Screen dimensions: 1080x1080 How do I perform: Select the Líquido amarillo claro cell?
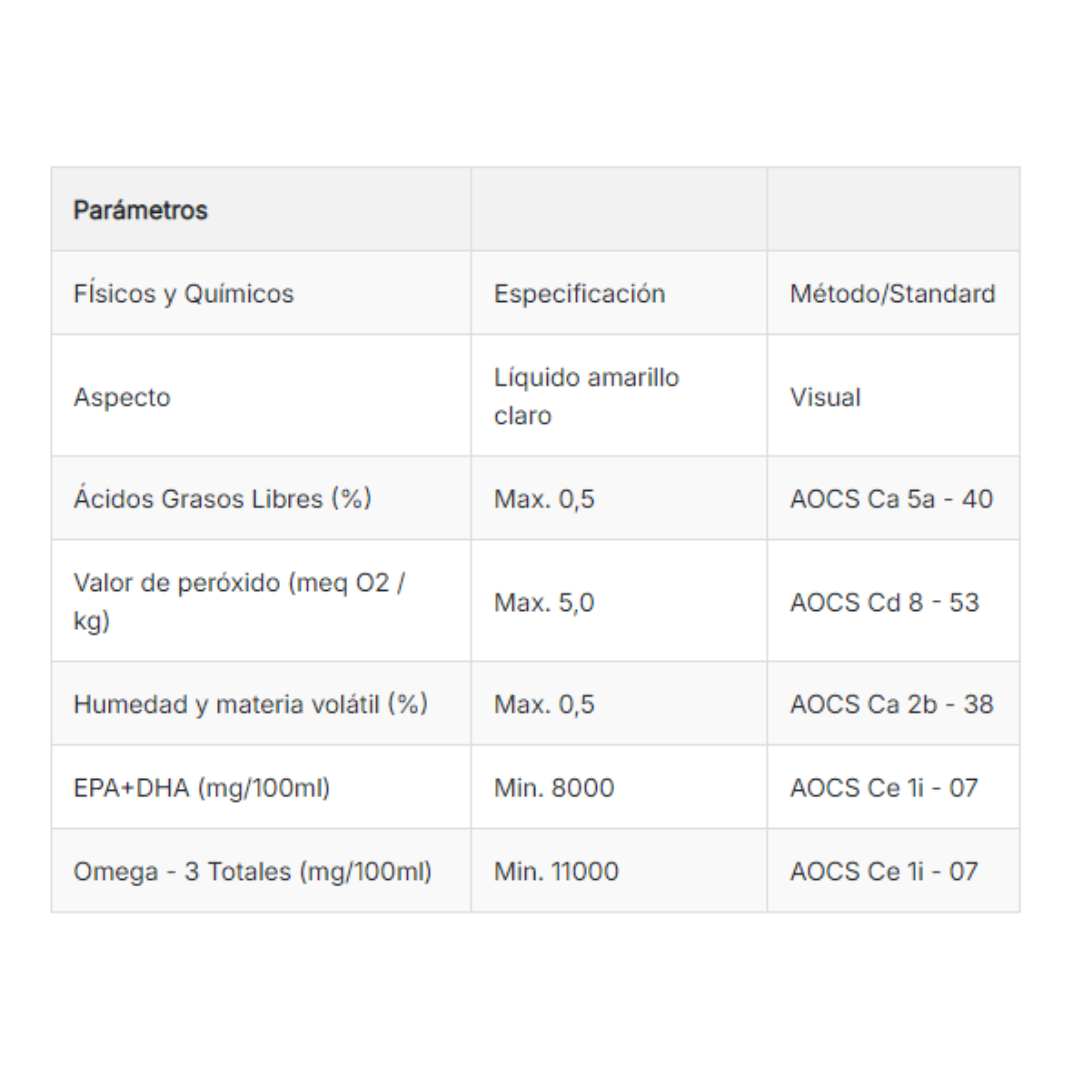pyautogui.click(x=586, y=396)
